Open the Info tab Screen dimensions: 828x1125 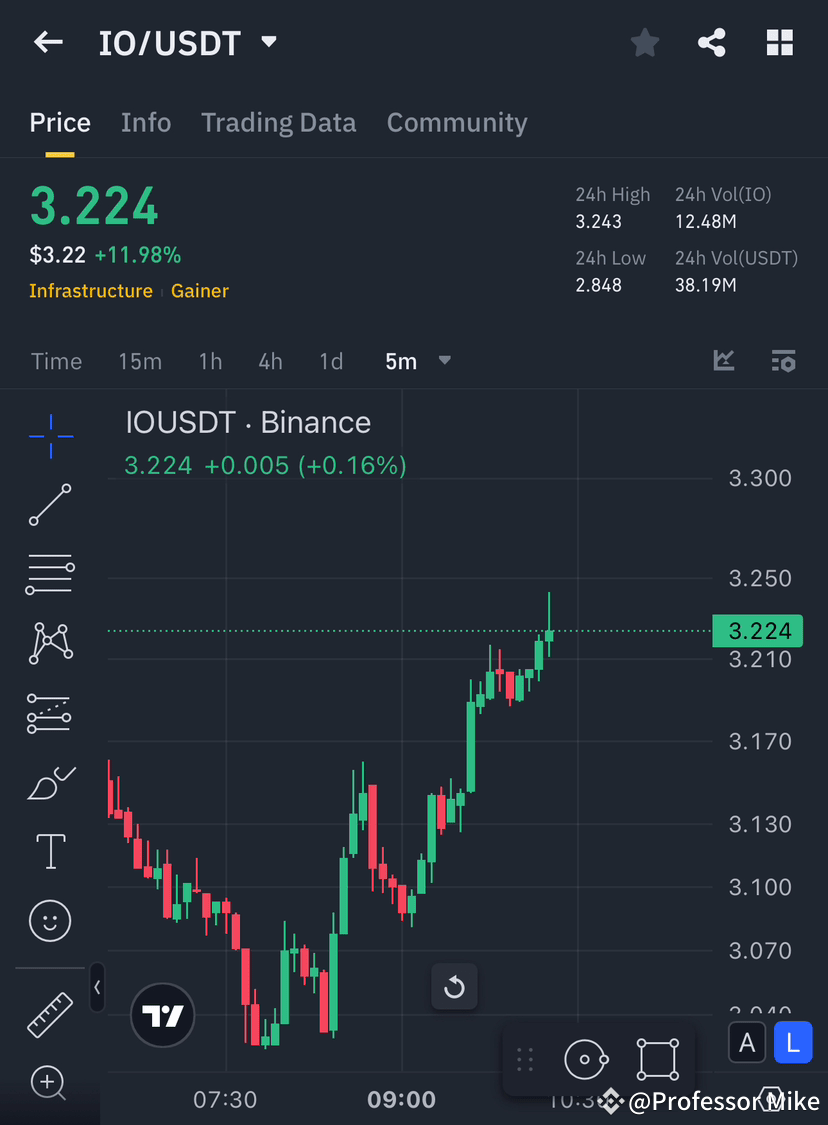(146, 122)
